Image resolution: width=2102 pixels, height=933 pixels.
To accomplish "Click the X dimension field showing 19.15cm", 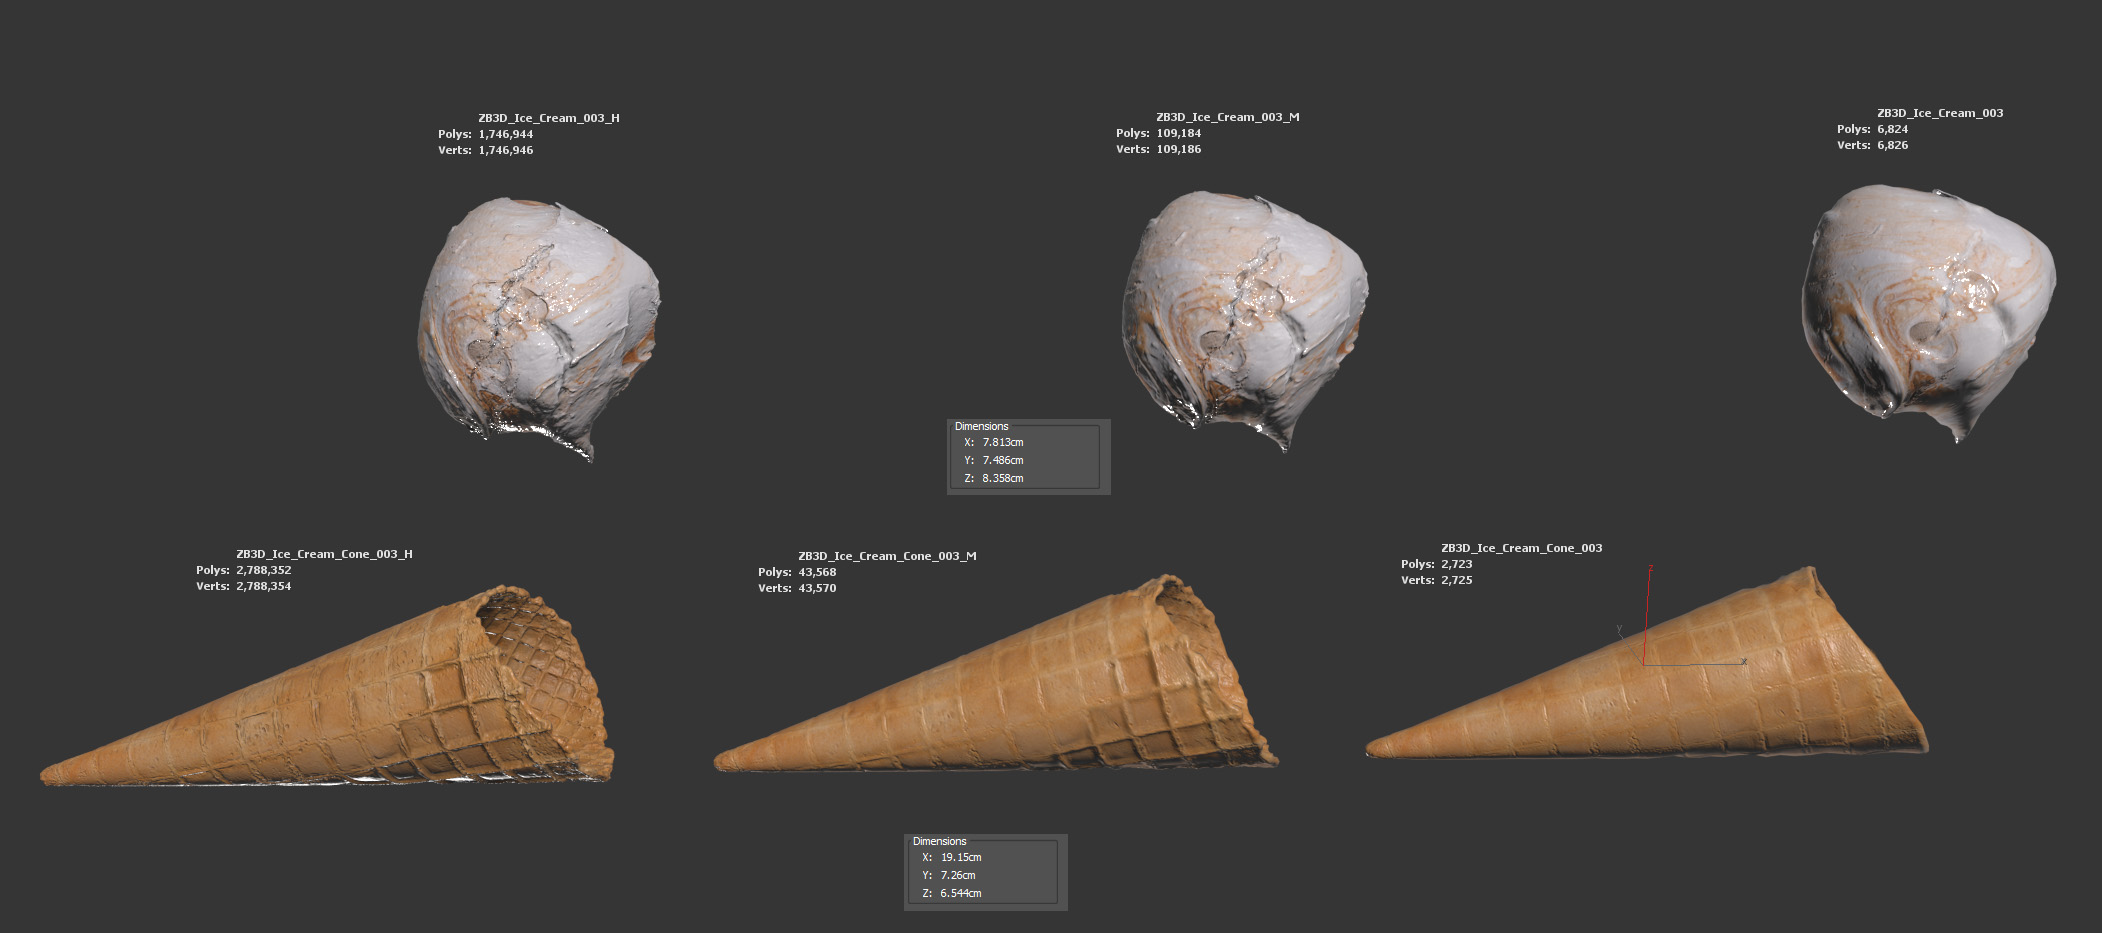I will point(960,857).
